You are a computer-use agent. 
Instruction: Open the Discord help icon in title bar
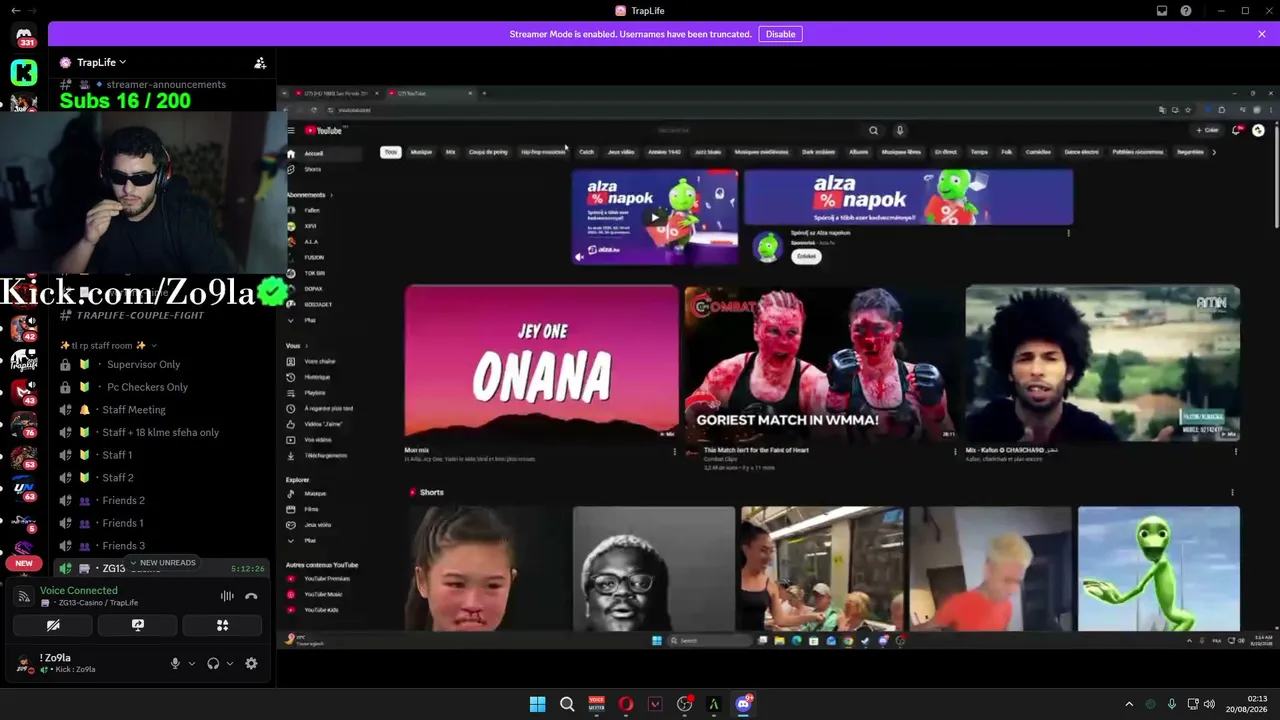click(x=1186, y=11)
